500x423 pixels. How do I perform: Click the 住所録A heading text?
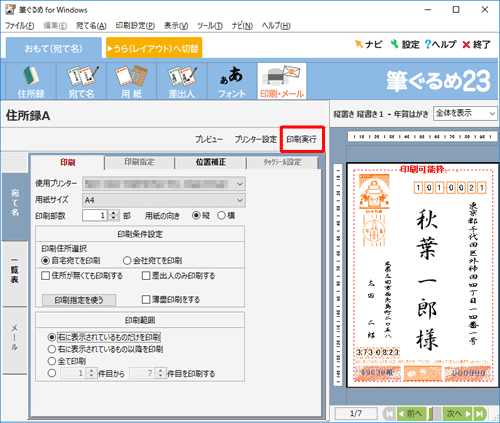28,116
